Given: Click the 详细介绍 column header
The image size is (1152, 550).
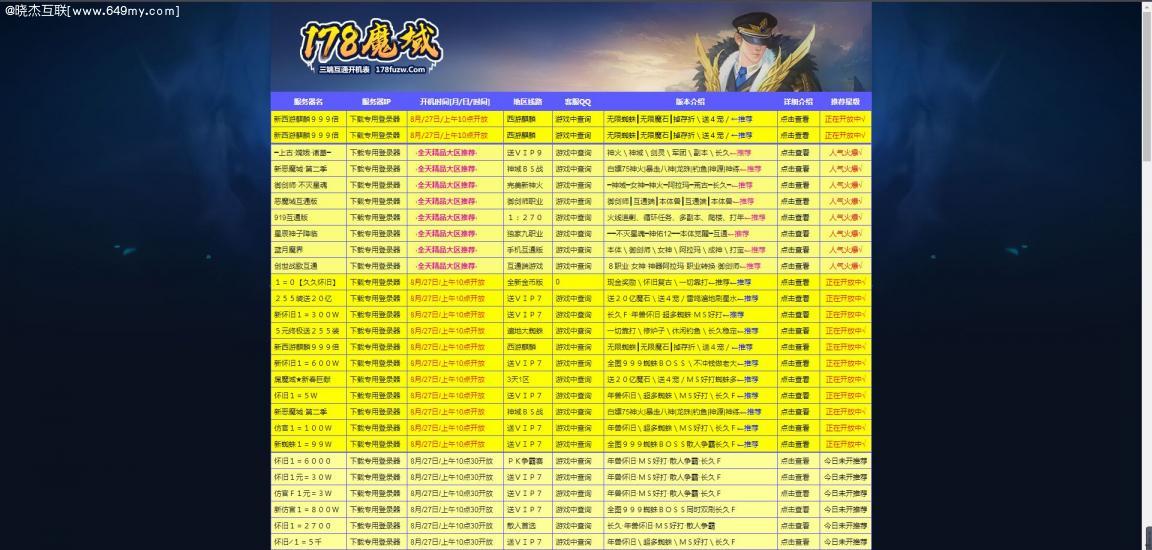Looking at the screenshot, I should (798, 102).
